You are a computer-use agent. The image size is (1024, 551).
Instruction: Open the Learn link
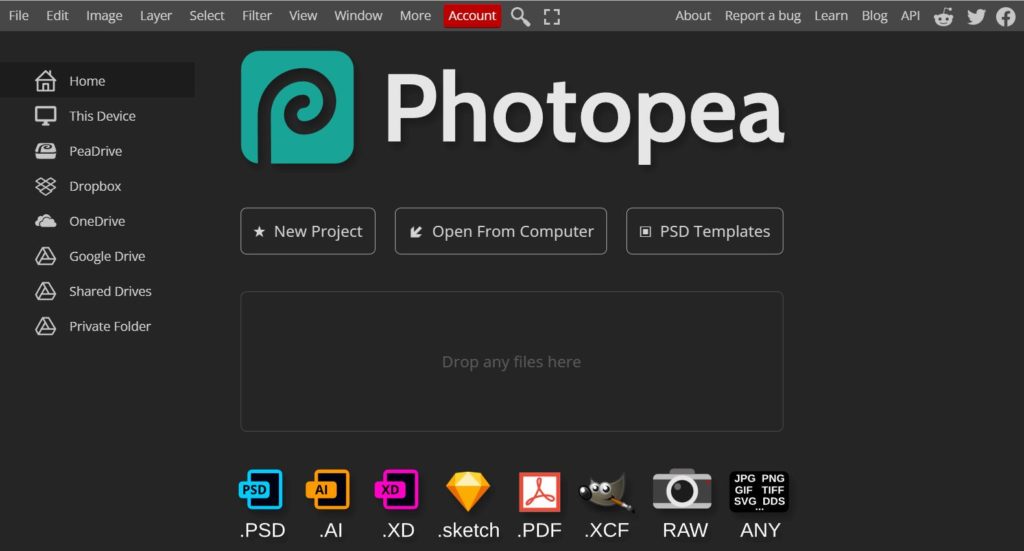[831, 16]
